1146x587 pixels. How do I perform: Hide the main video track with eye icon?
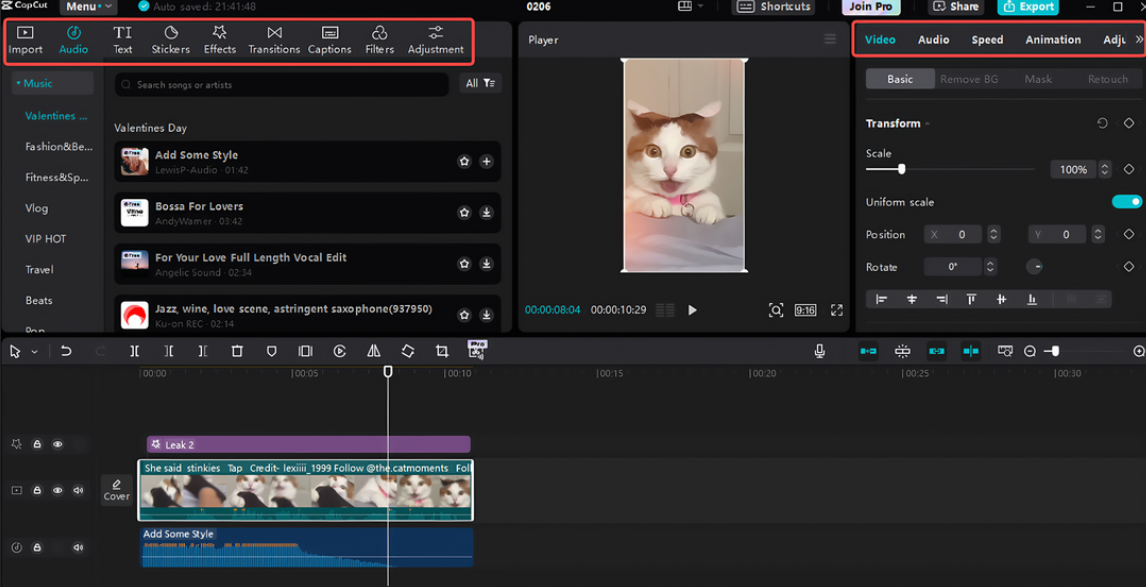click(57, 491)
